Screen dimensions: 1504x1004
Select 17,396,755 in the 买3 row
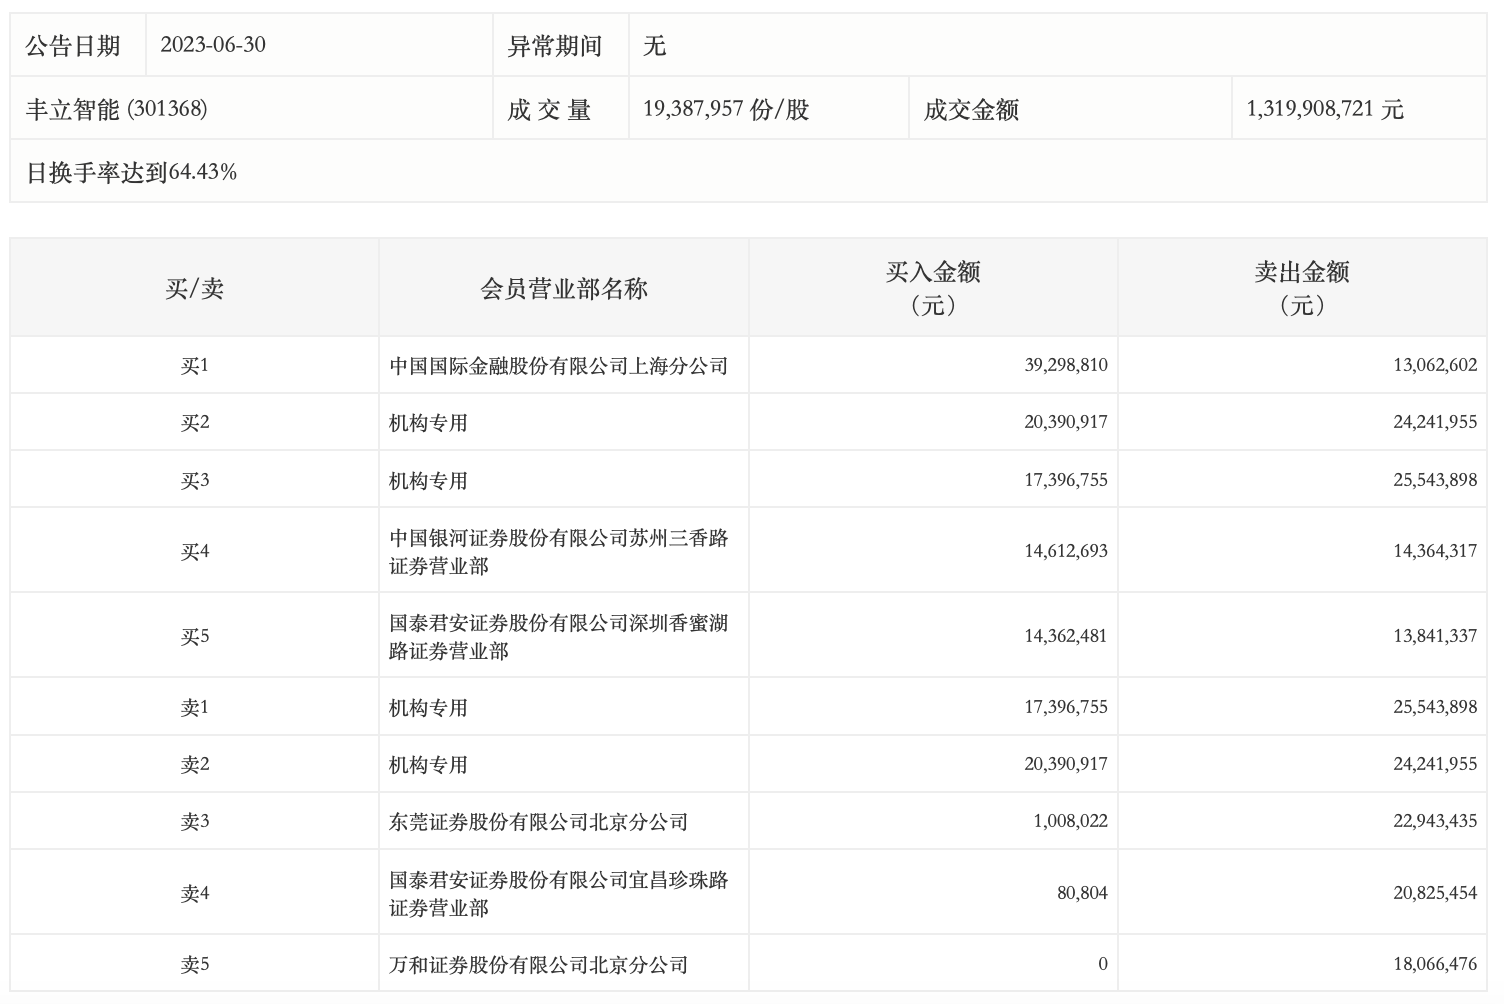[1066, 480]
